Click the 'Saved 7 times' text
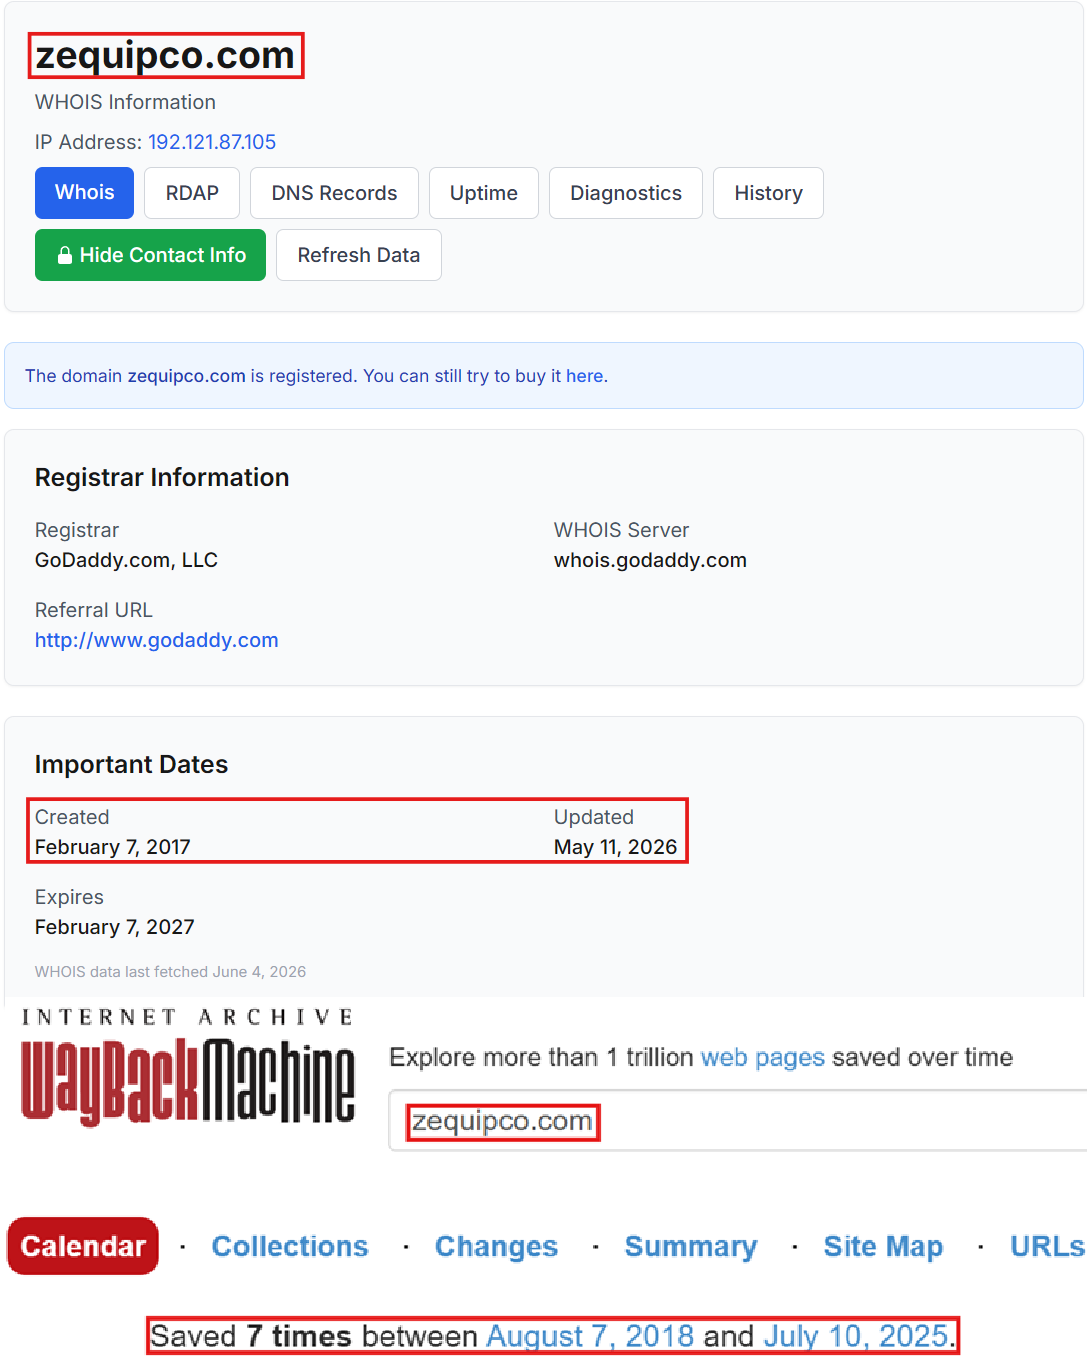The height and width of the screenshot is (1368, 1087). pyautogui.click(x=250, y=1336)
